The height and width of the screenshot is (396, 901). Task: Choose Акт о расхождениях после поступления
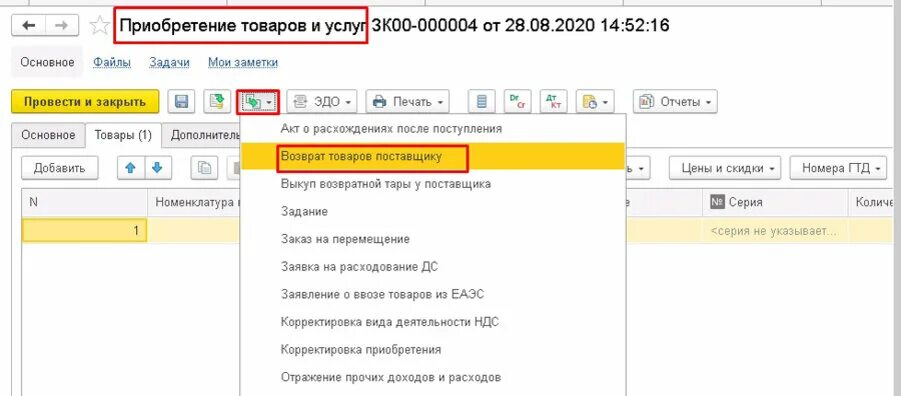click(433, 129)
